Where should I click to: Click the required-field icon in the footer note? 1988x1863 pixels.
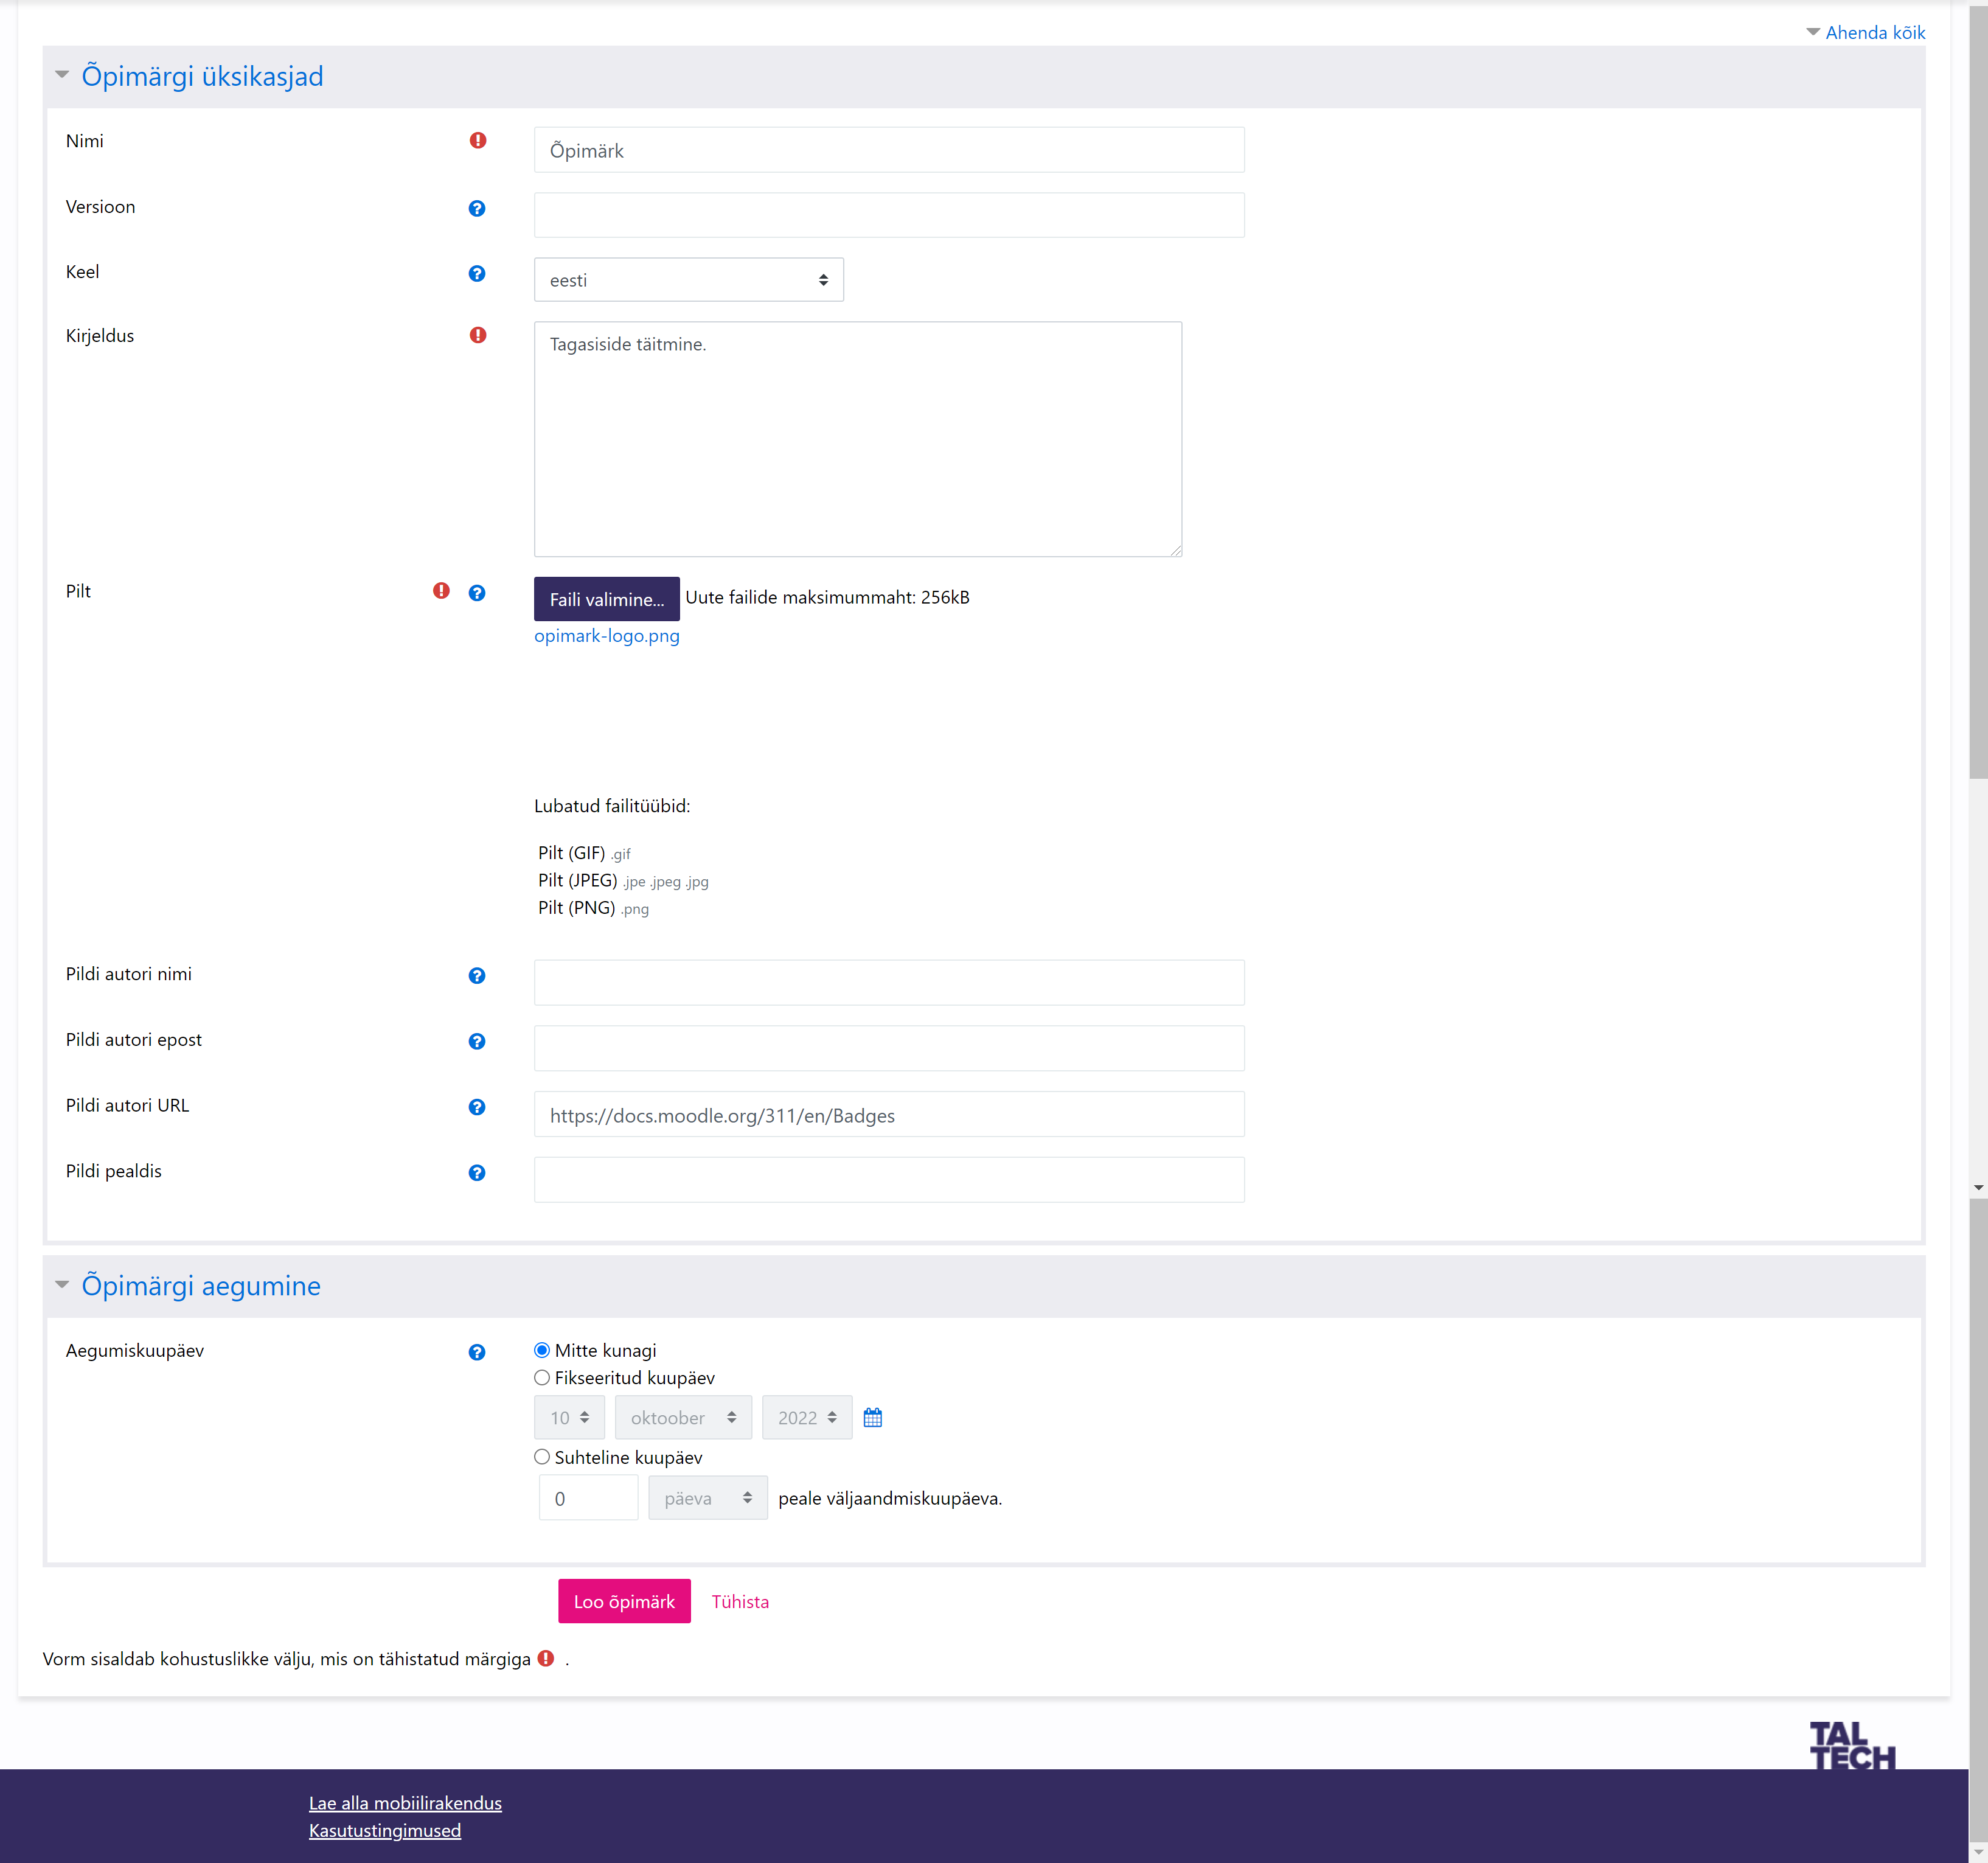(546, 1658)
